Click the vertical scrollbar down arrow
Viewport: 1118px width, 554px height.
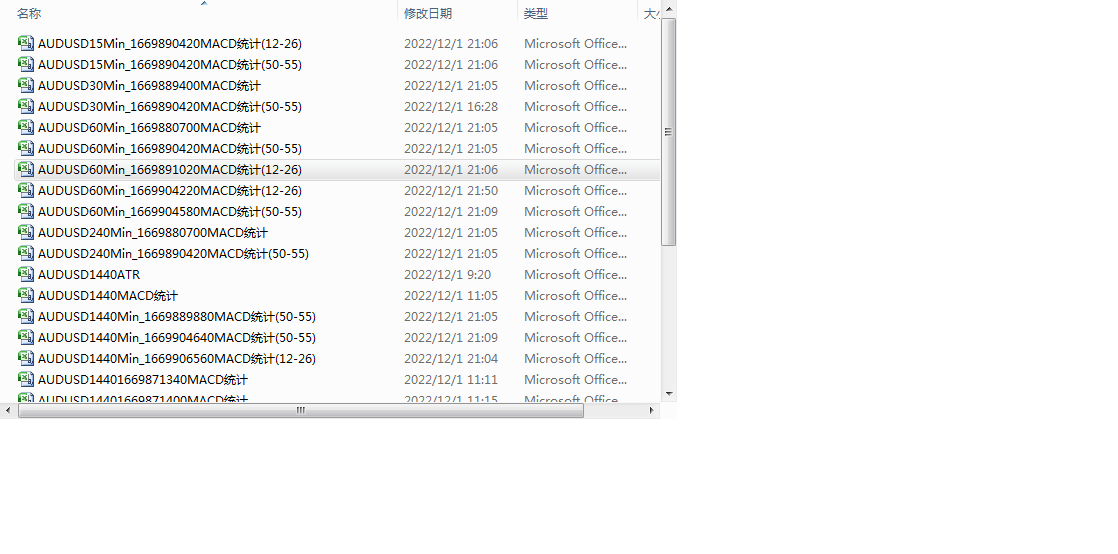coord(669,393)
